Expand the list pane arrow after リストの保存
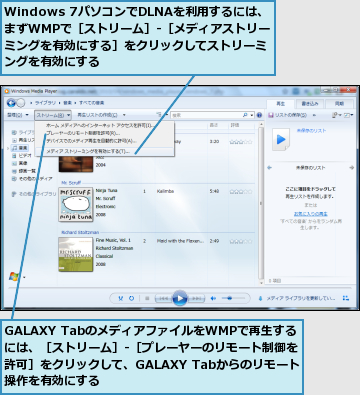 (314, 115)
